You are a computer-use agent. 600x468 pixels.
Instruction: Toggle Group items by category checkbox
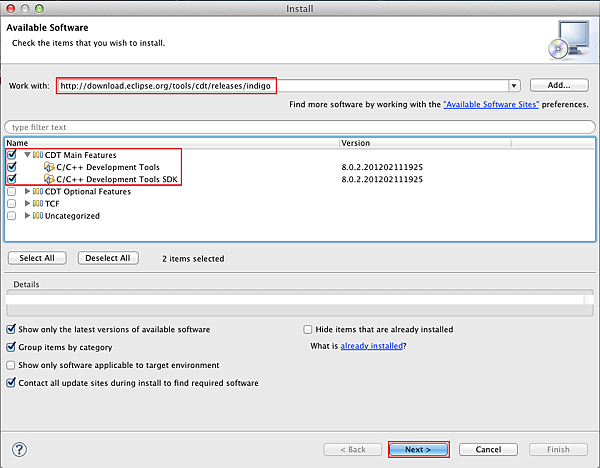click(x=11, y=347)
